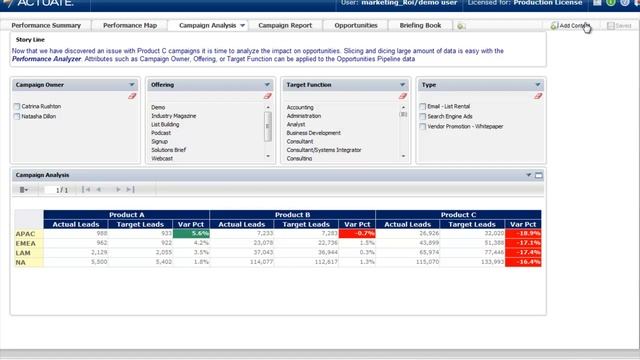Open the Campaign Report tab
The width and height of the screenshot is (640, 360).
(285, 25)
